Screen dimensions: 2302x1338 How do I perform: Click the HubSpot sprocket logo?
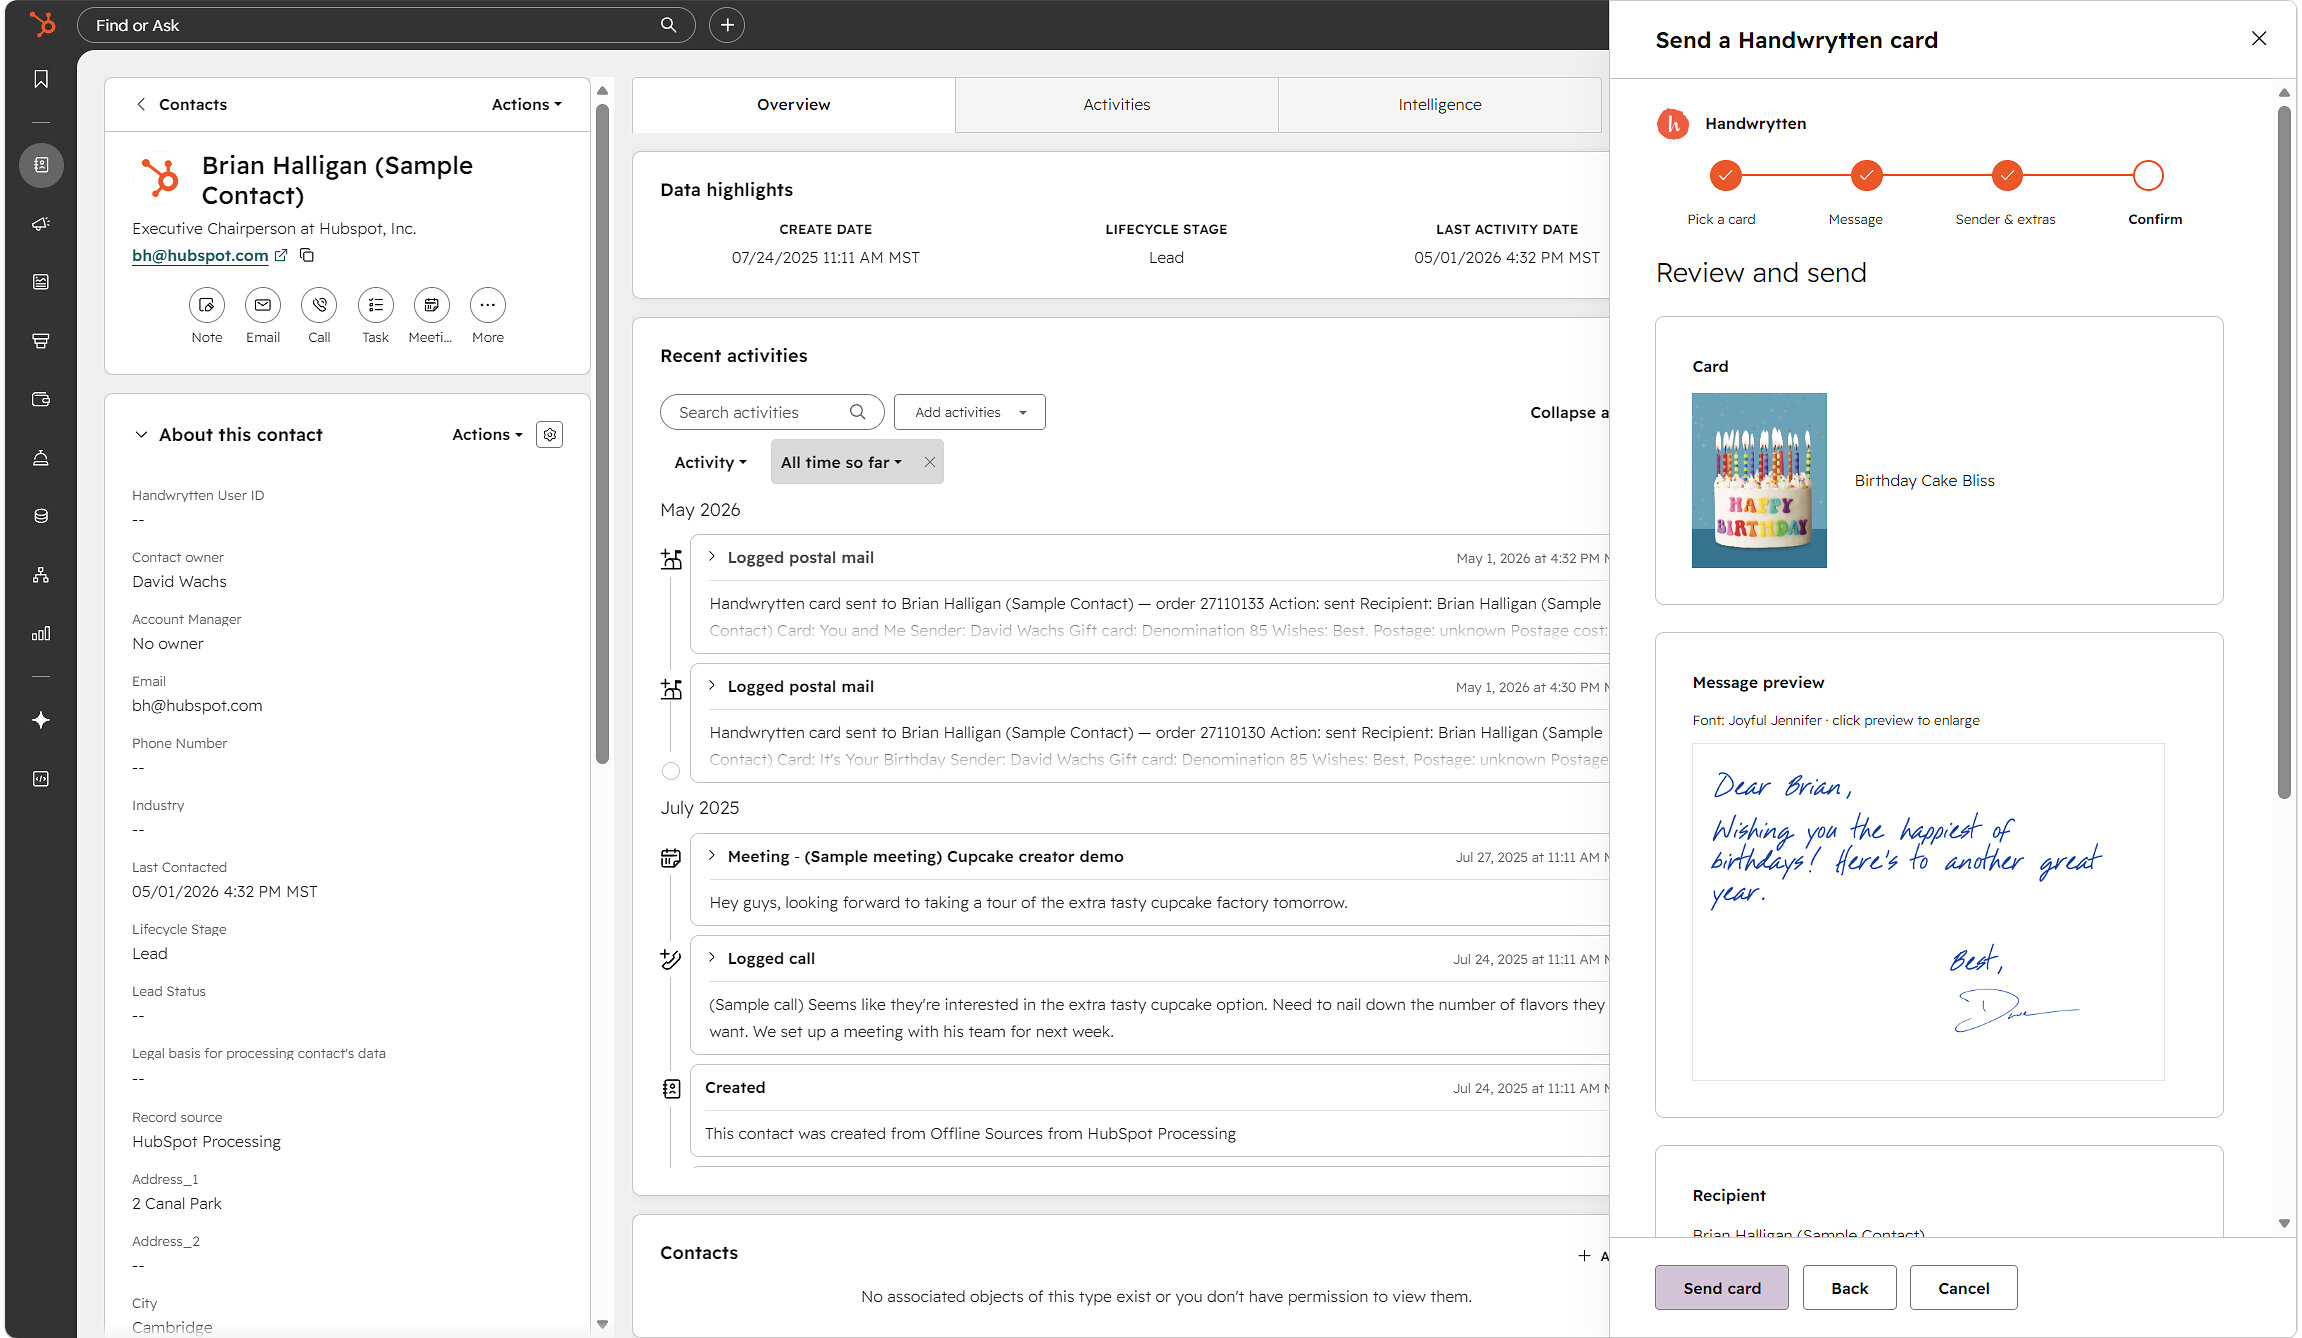[41, 24]
